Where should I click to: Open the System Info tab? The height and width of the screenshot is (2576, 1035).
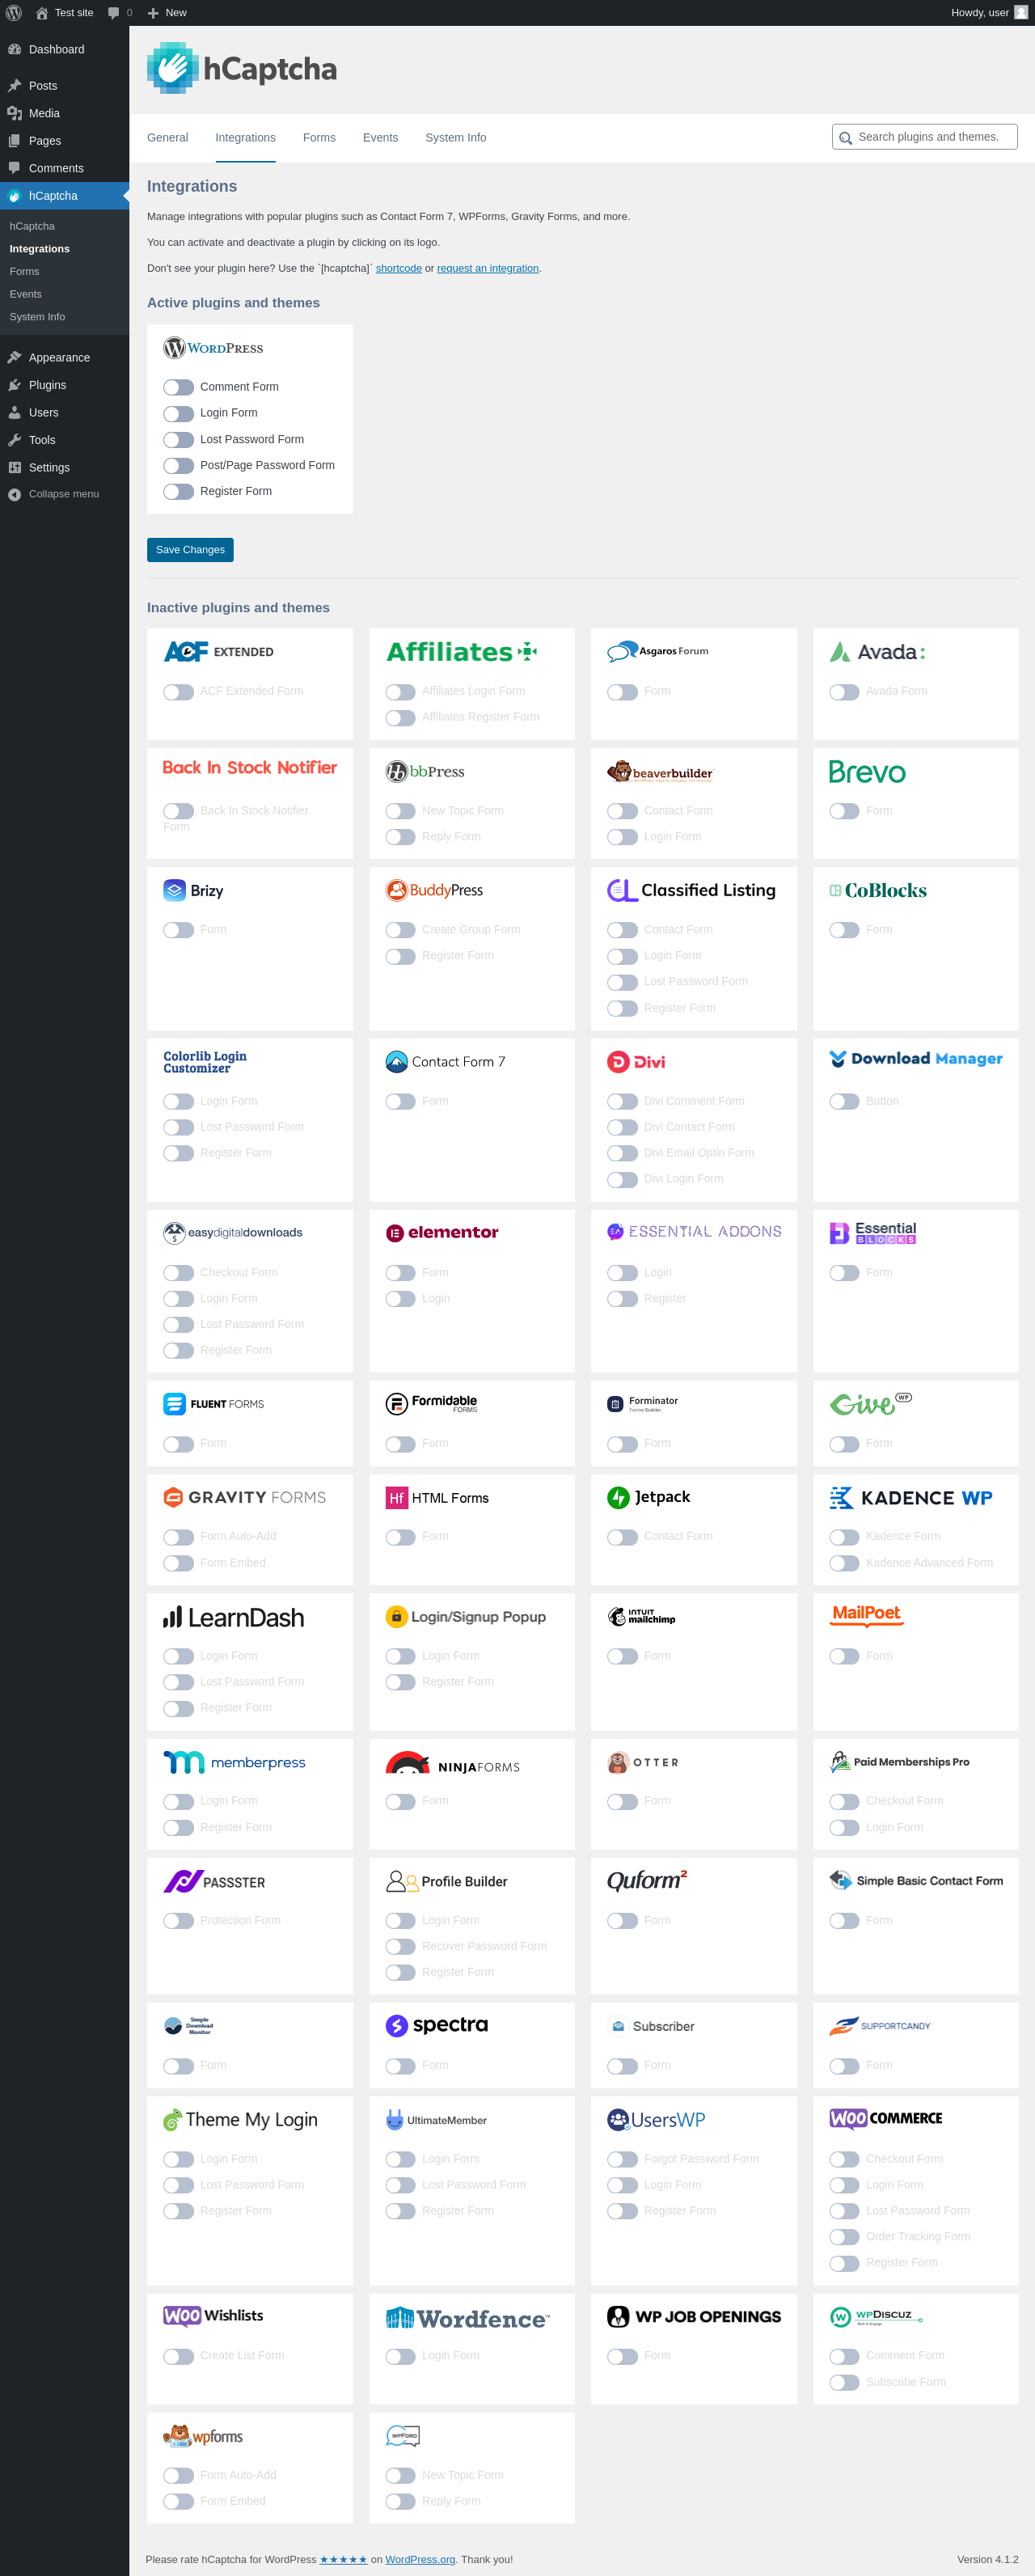[x=455, y=138]
